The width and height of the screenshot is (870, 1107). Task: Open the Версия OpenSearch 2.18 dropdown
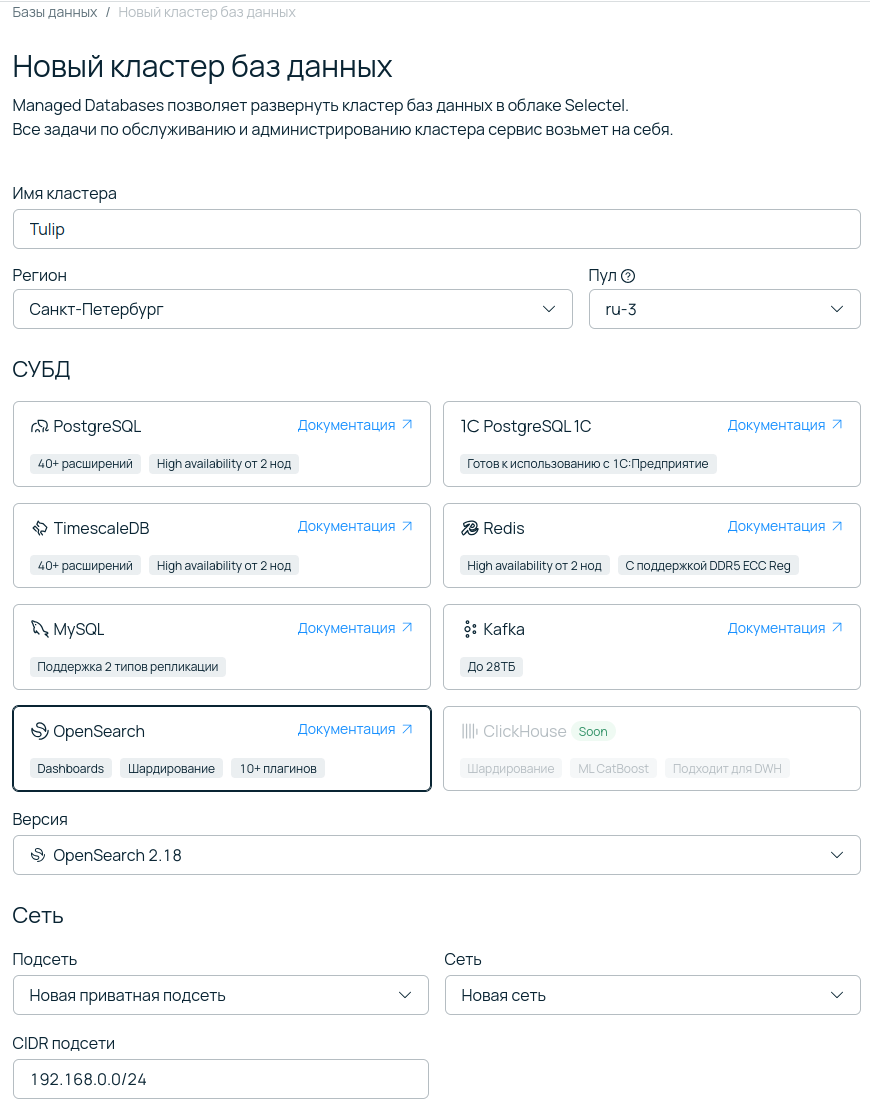(436, 855)
